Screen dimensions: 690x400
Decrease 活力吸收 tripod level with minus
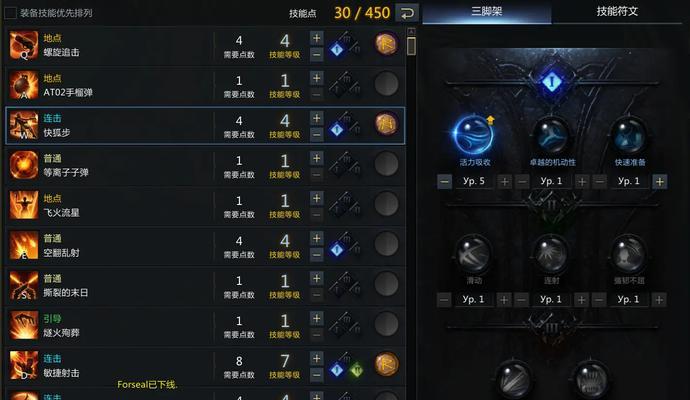444,181
